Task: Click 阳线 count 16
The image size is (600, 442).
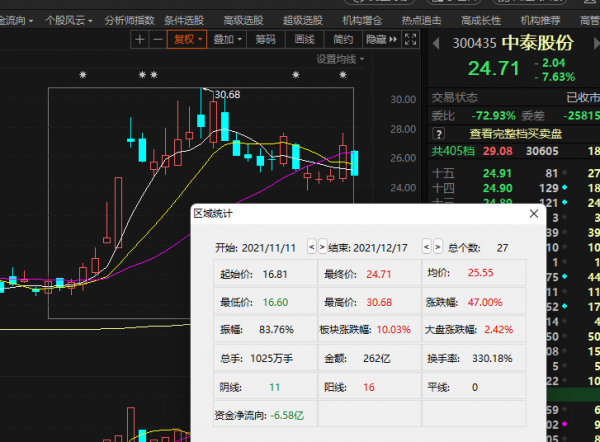Action: tap(369, 387)
